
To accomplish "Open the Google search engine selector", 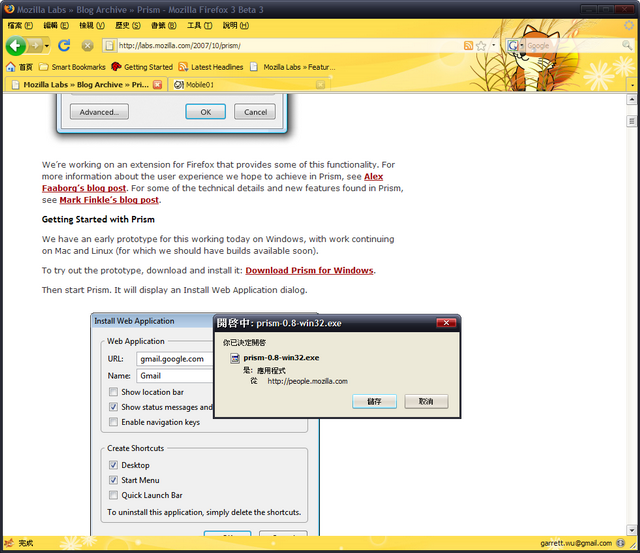I will [515, 45].
